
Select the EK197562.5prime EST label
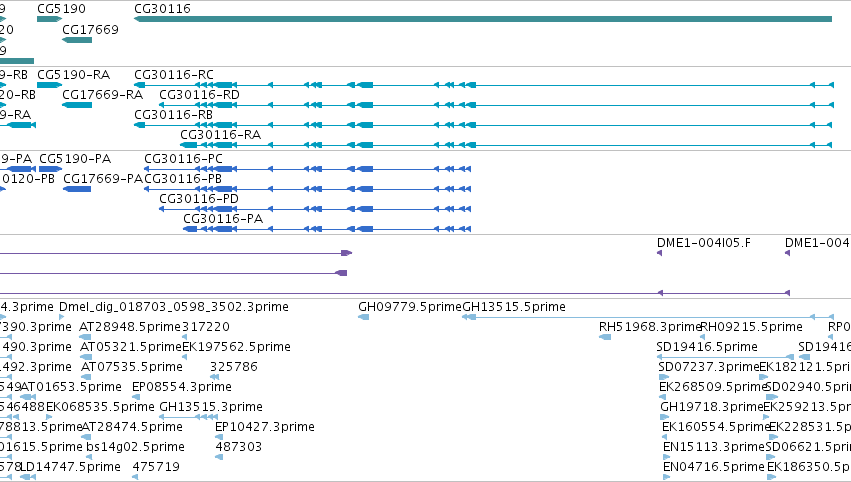pyautogui.click(x=236, y=347)
